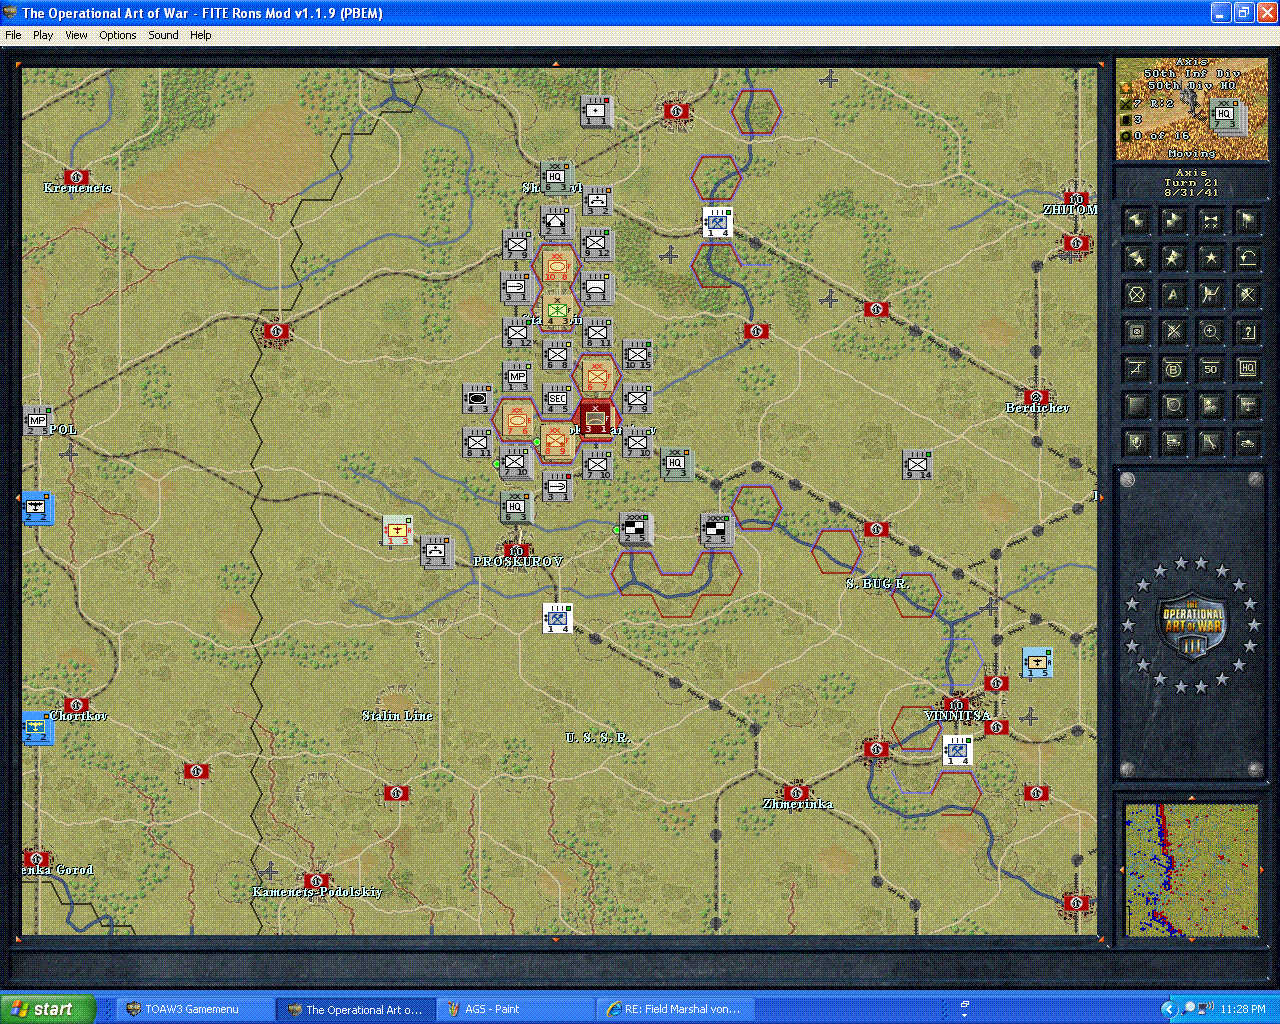Select the light green air unit counter
This screenshot has height=1024, width=1280.
398,530
